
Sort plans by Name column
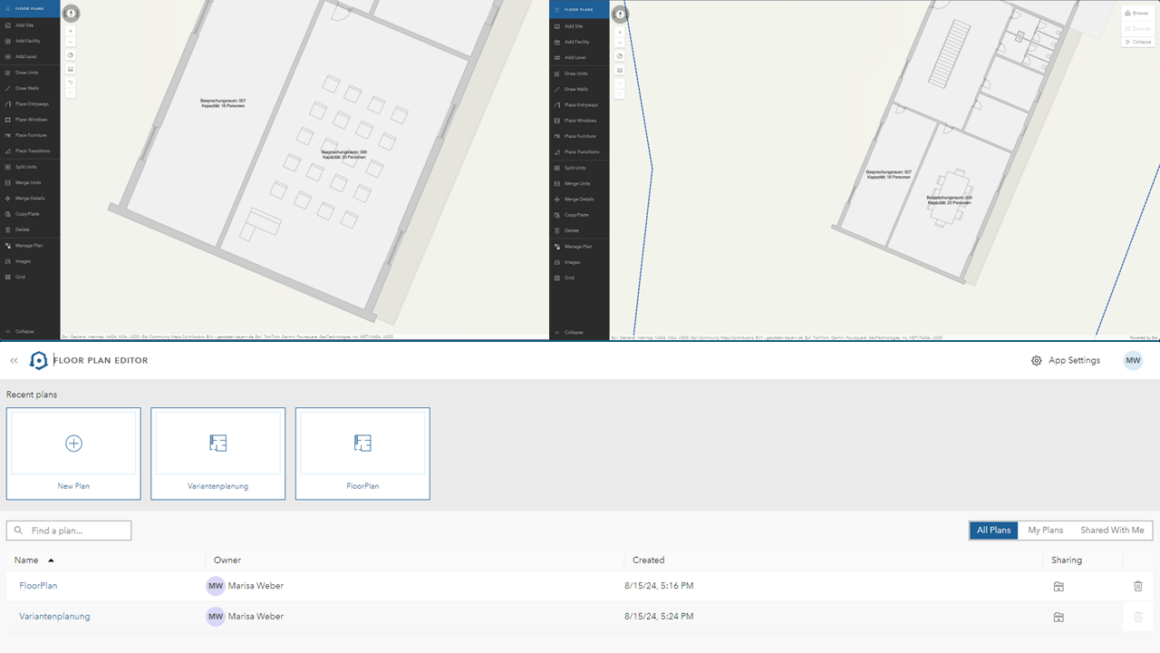[33, 560]
